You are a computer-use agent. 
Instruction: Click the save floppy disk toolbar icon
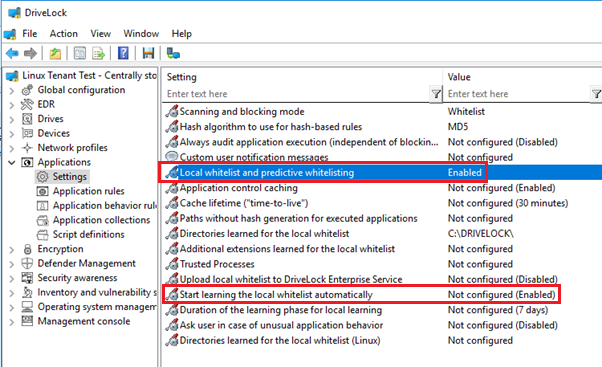(x=148, y=53)
